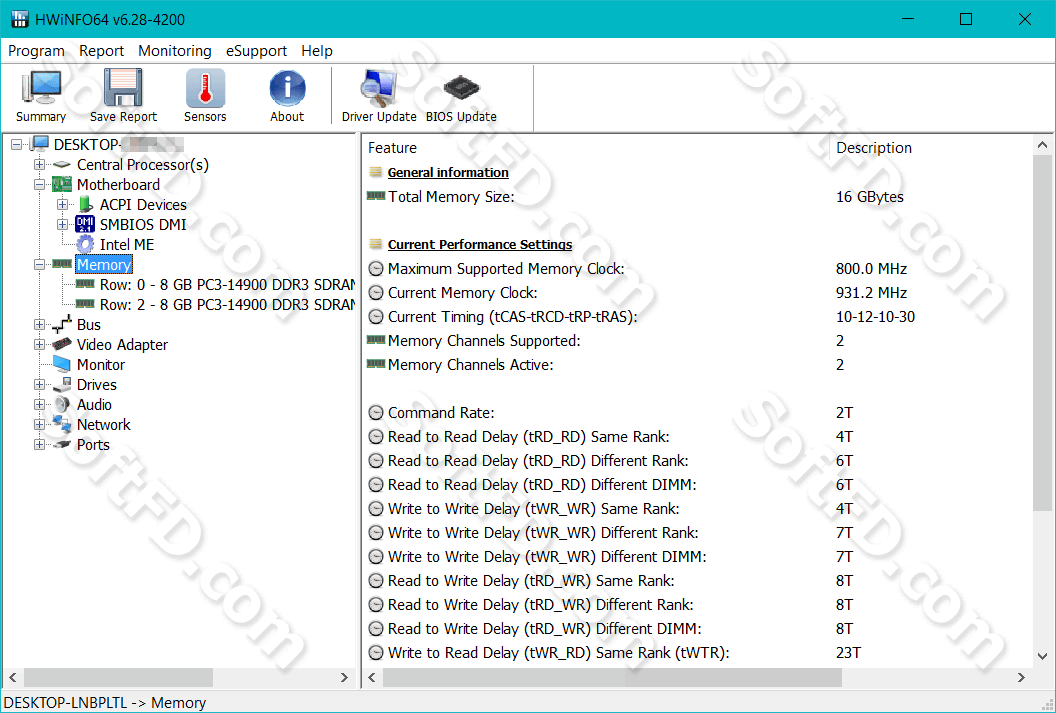Viewport: 1056px width, 713px height.
Task: Open the Help menu
Action: pyautogui.click(x=317, y=51)
